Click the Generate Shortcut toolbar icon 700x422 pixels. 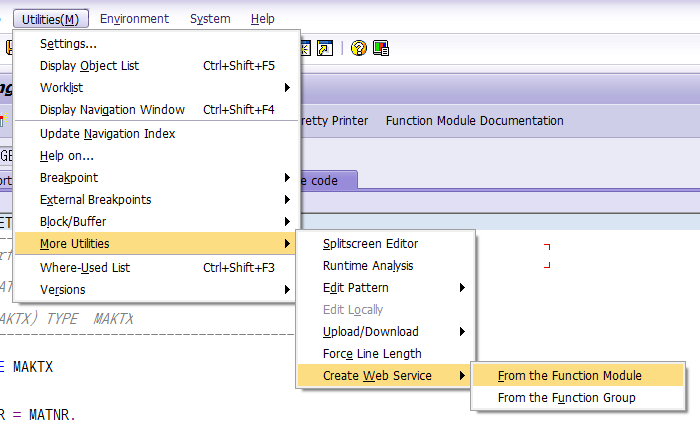[x=325, y=48]
